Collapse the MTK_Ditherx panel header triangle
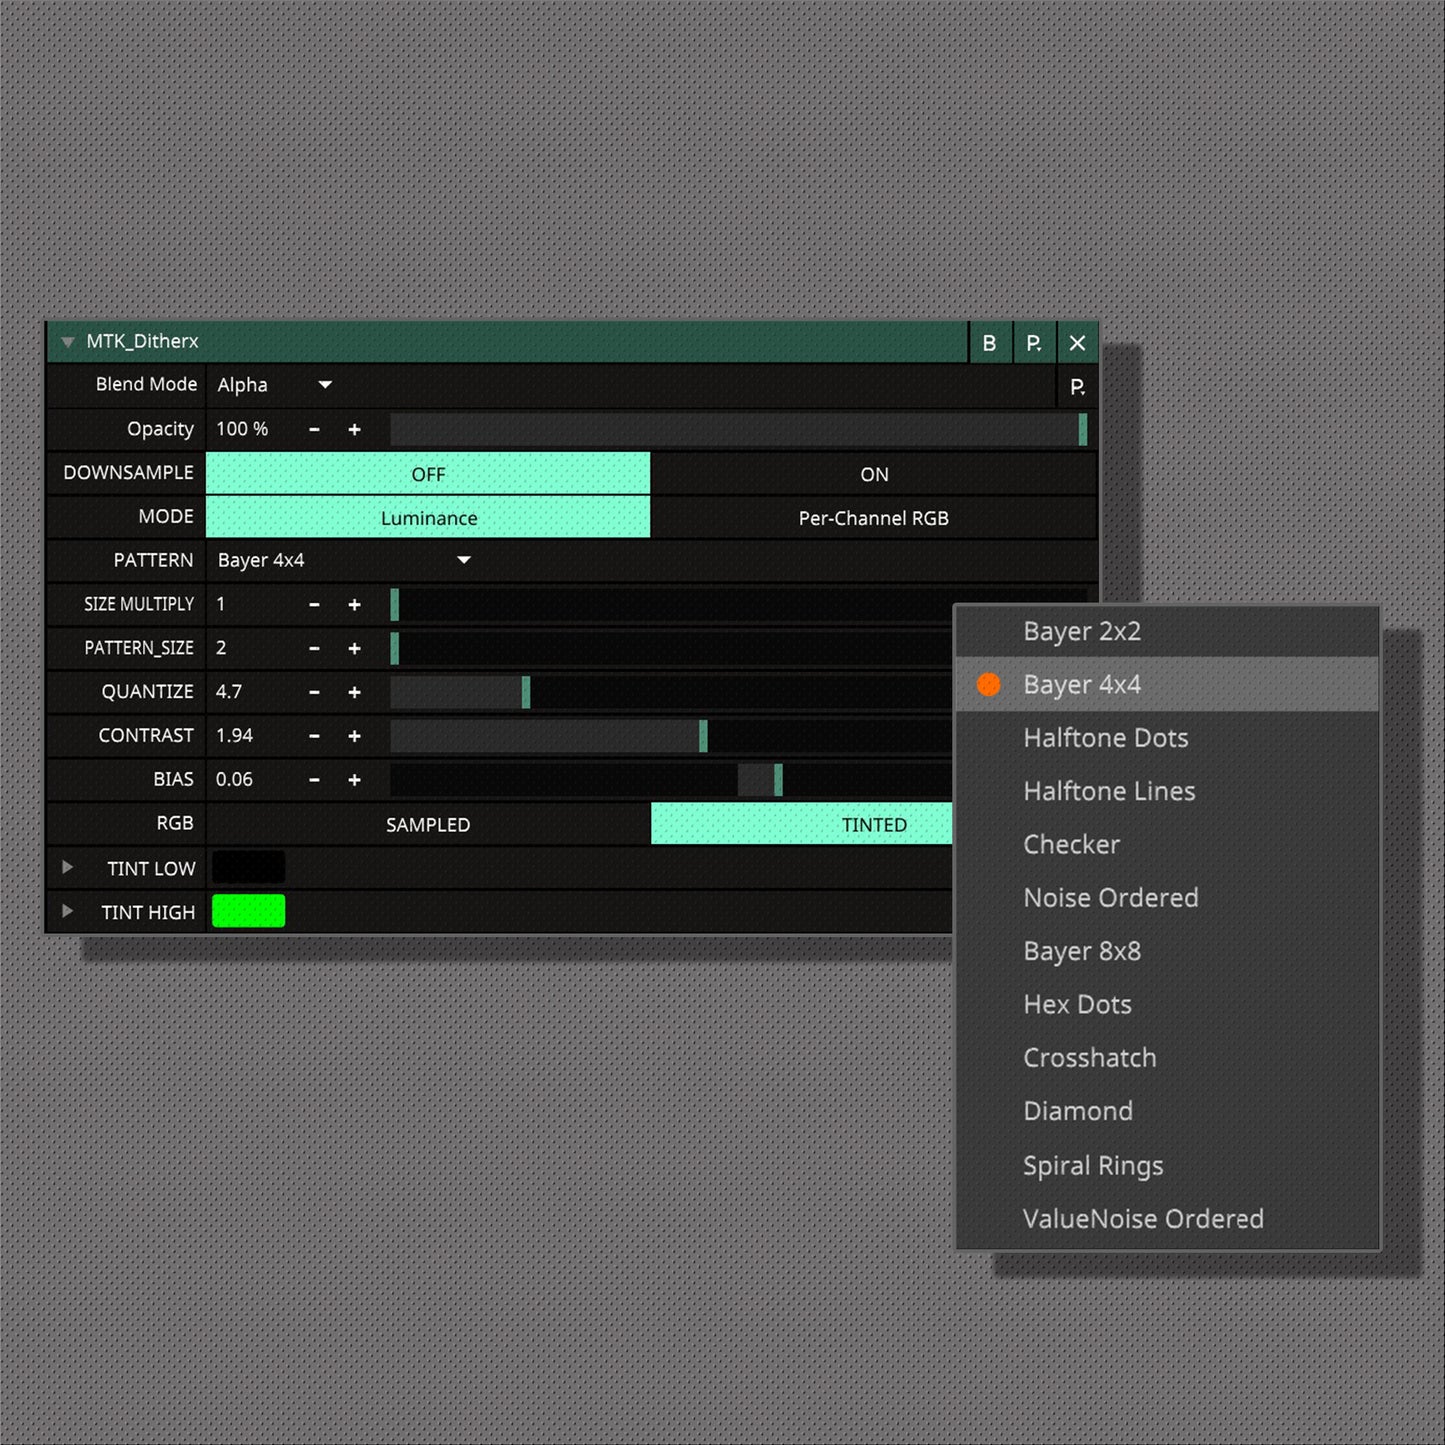Viewport: 1445px width, 1445px height. click(x=67, y=342)
